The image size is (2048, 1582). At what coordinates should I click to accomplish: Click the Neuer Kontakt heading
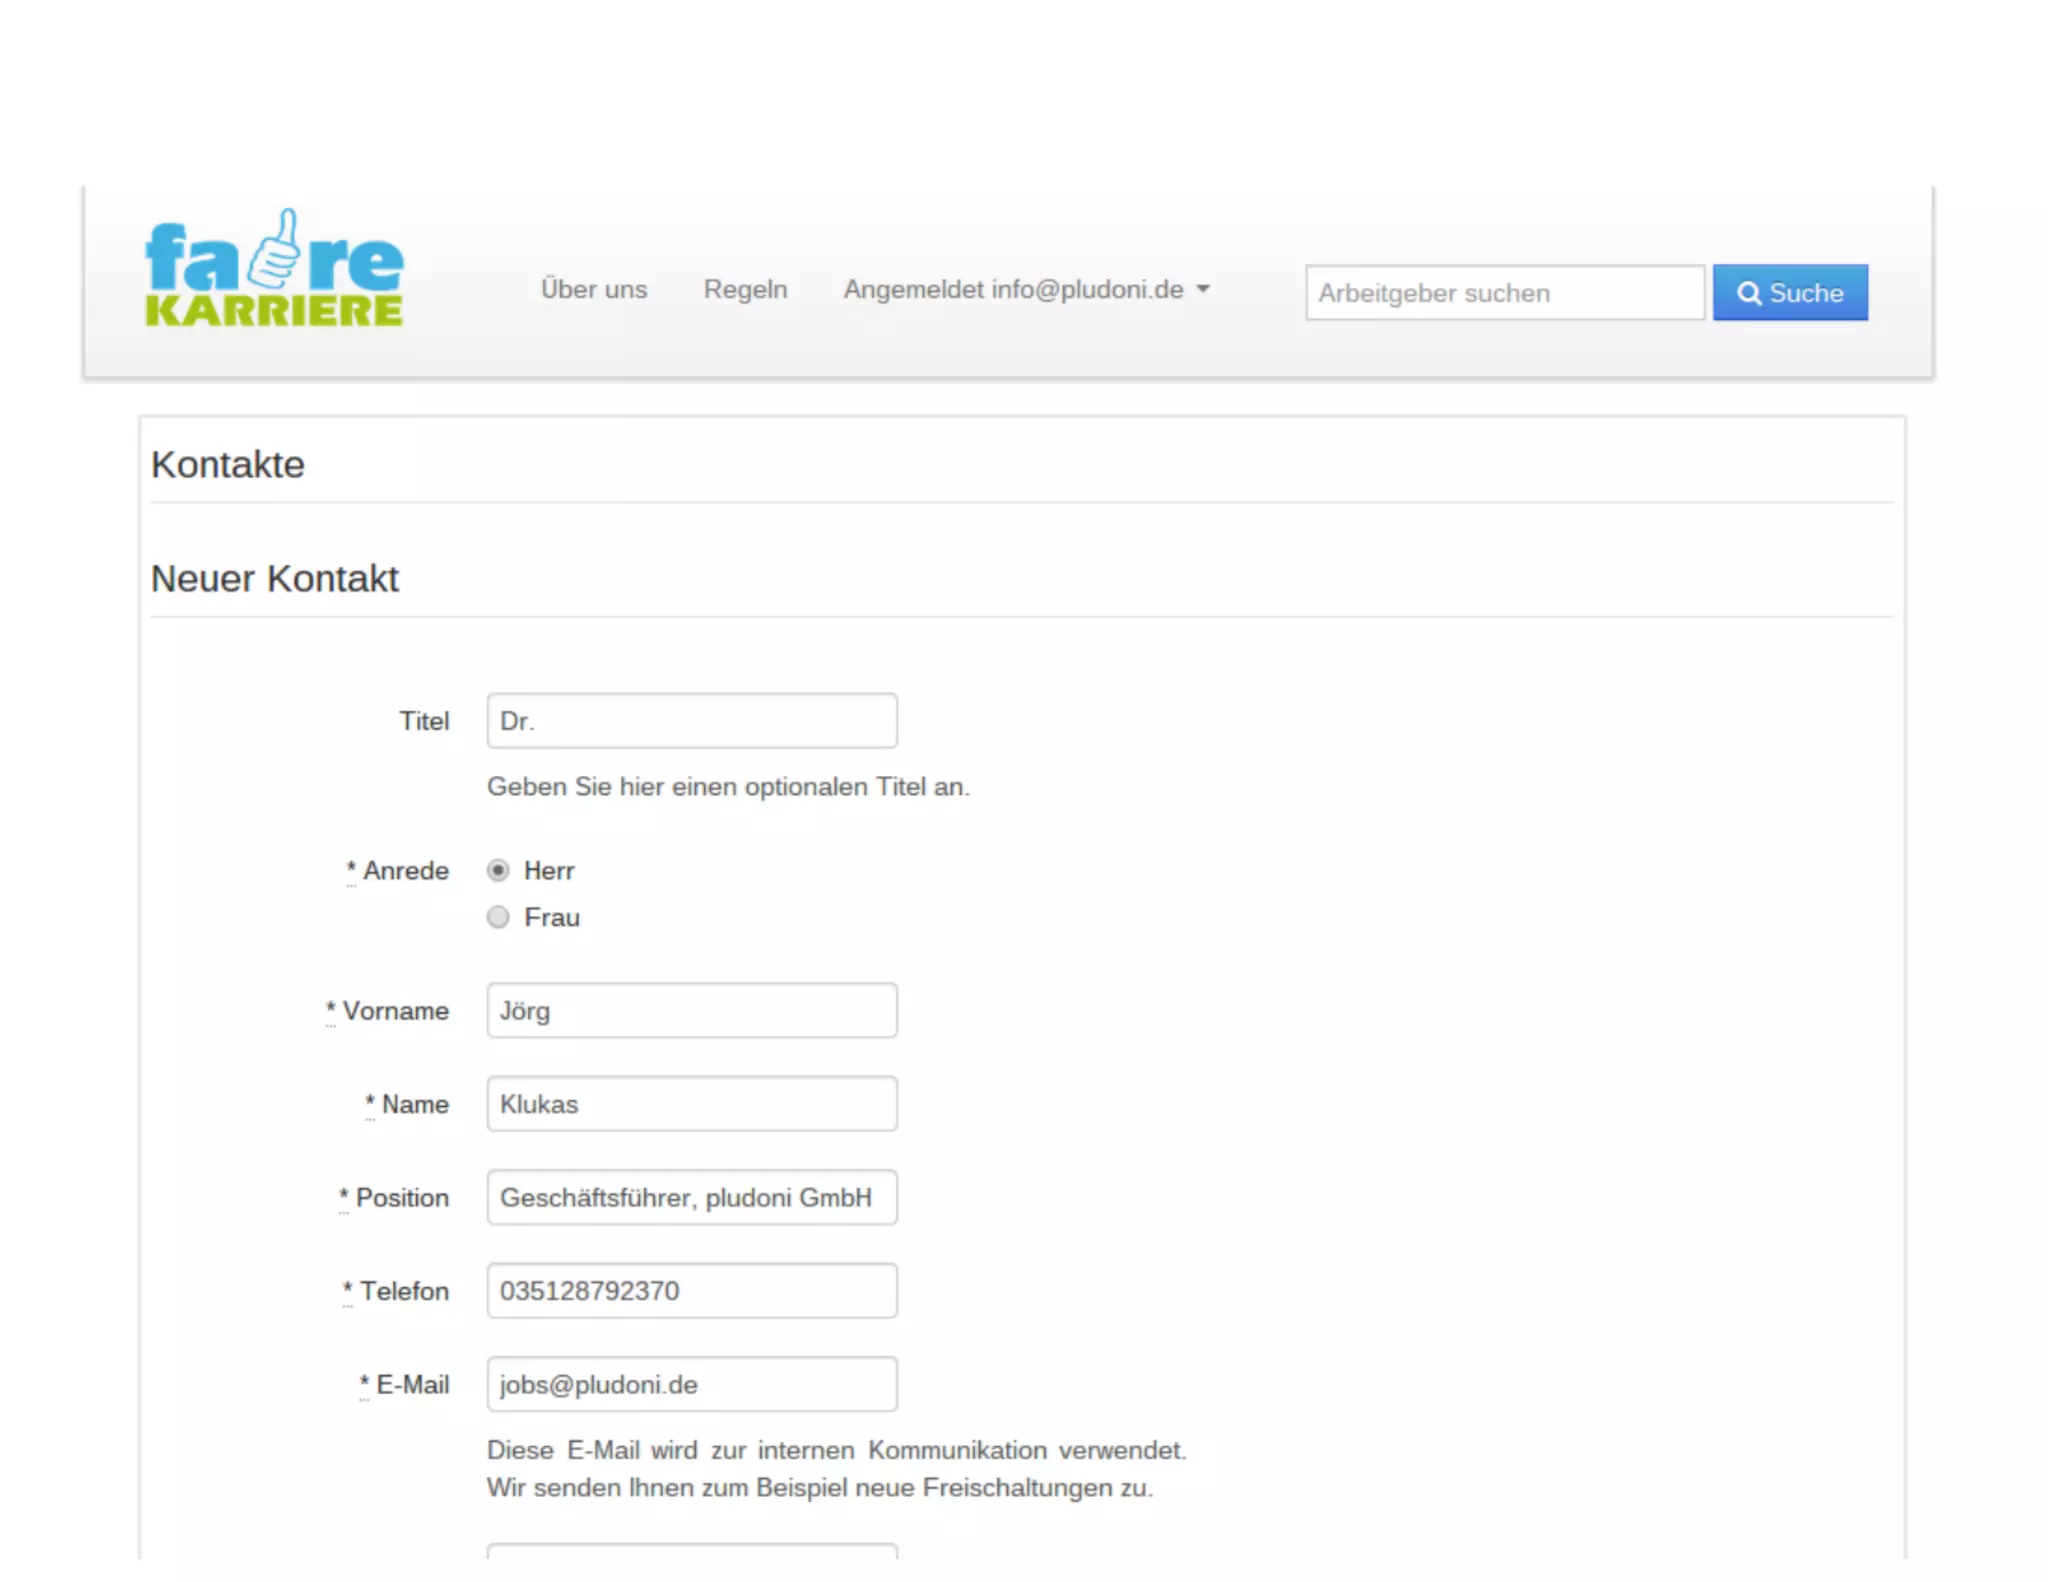point(275,578)
